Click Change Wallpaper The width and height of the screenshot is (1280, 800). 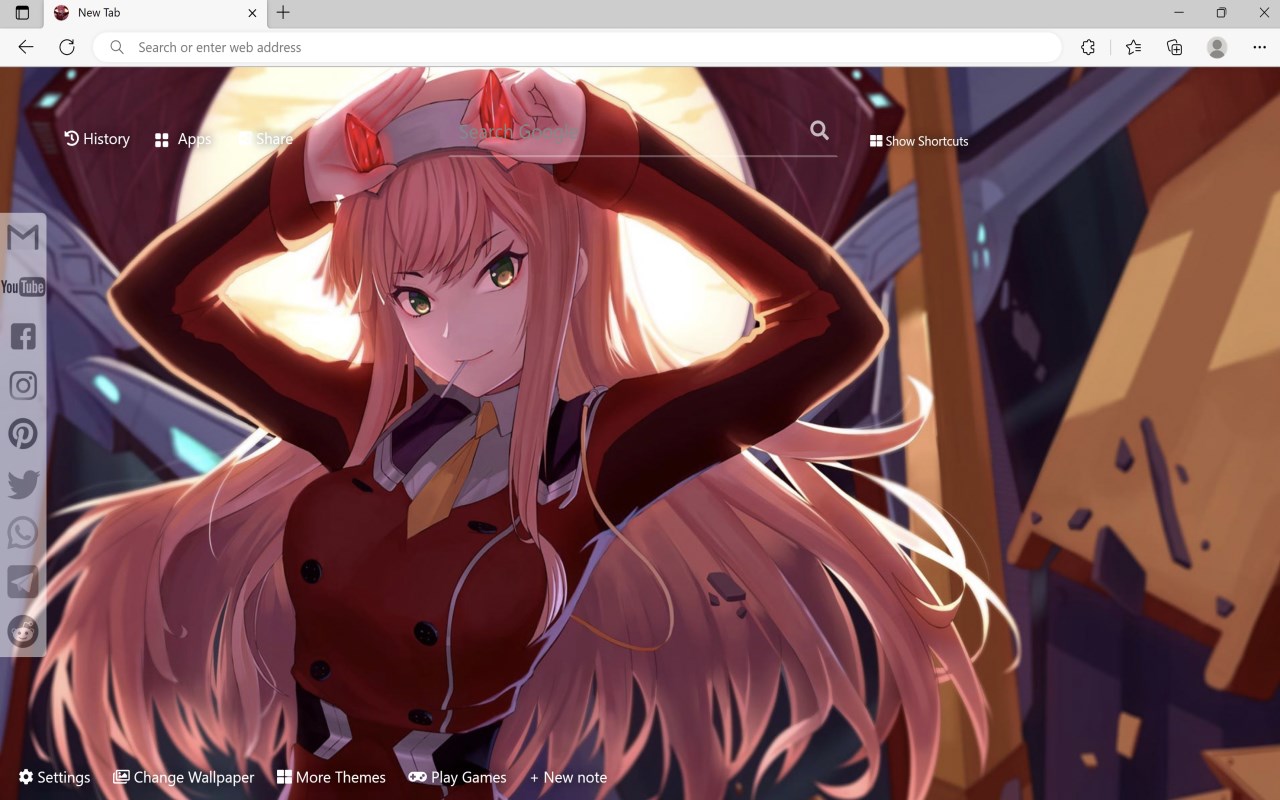click(x=184, y=777)
